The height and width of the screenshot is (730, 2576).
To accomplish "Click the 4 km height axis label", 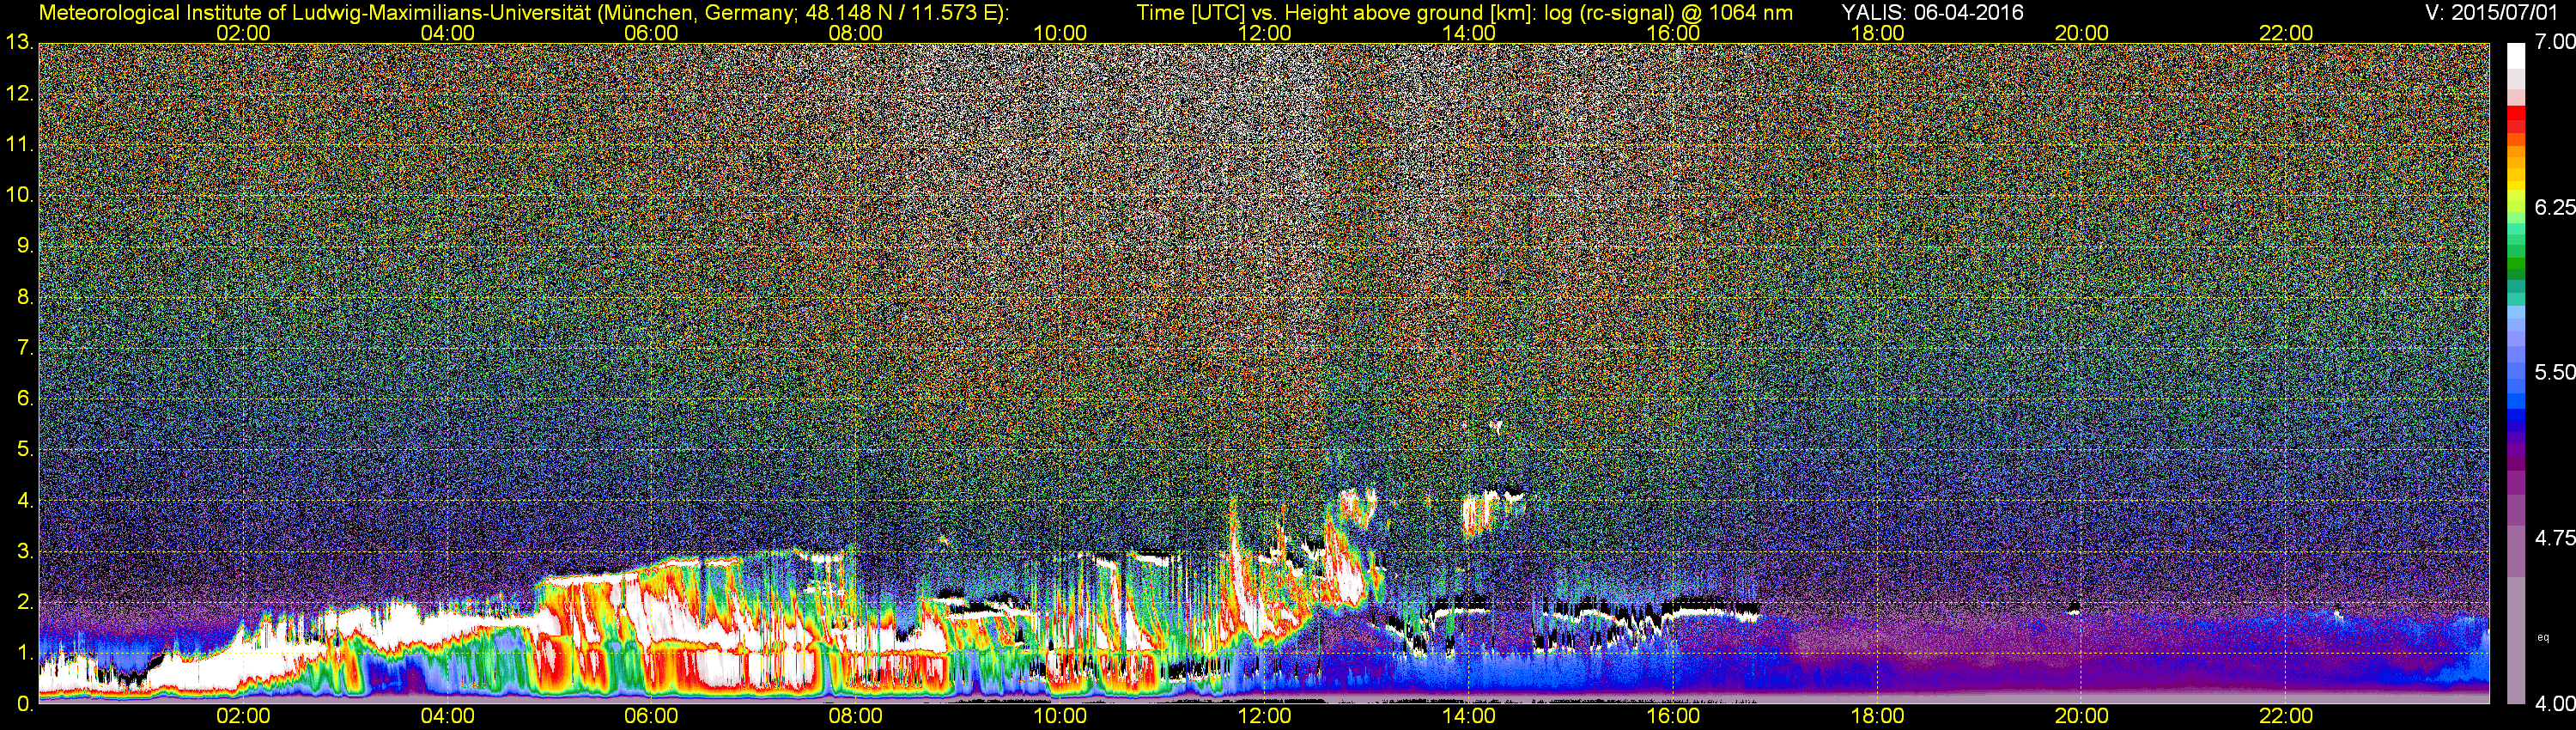I will [x=25, y=500].
